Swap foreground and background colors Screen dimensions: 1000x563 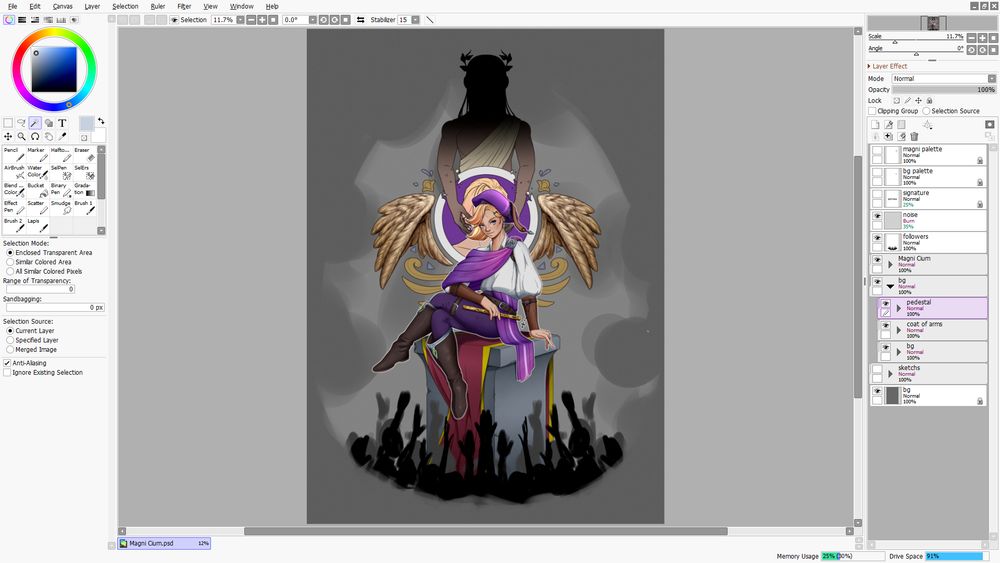pos(101,121)
